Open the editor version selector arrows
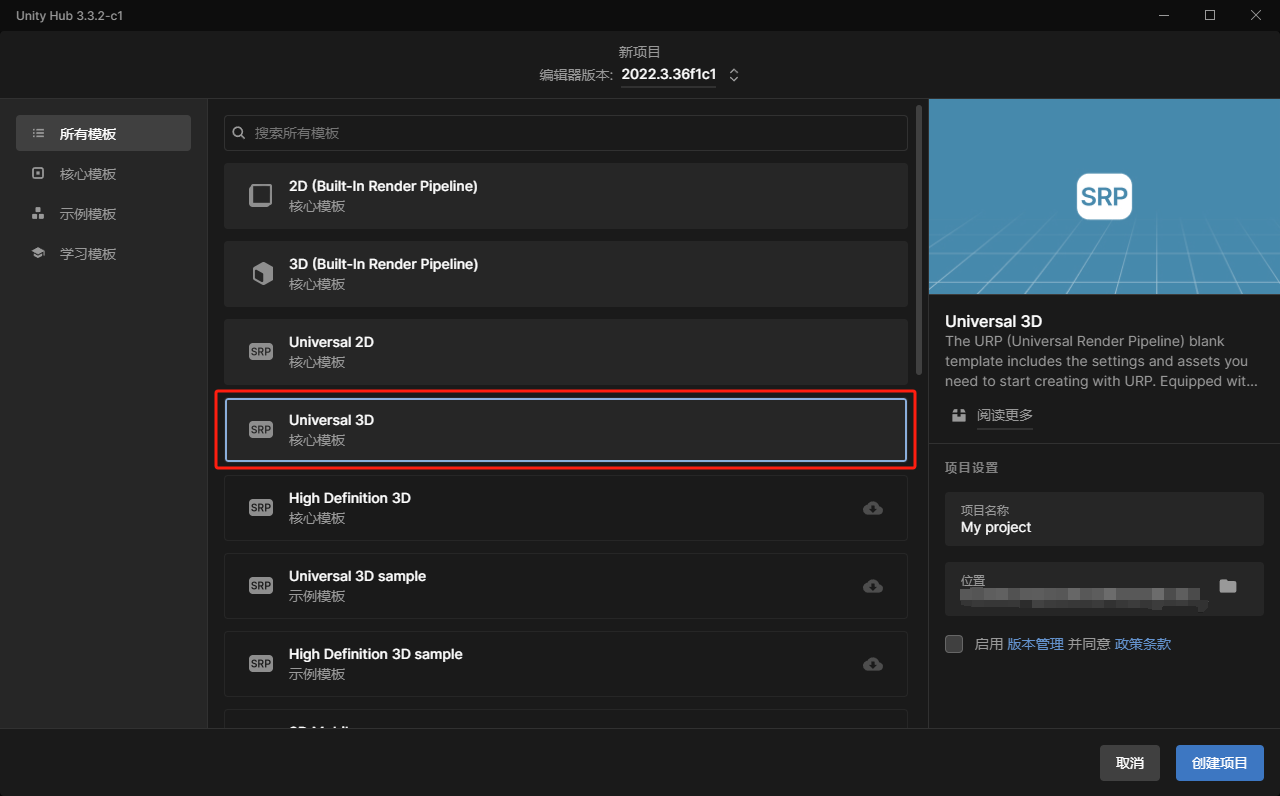The image size is (1280, 796). point(734,75)
